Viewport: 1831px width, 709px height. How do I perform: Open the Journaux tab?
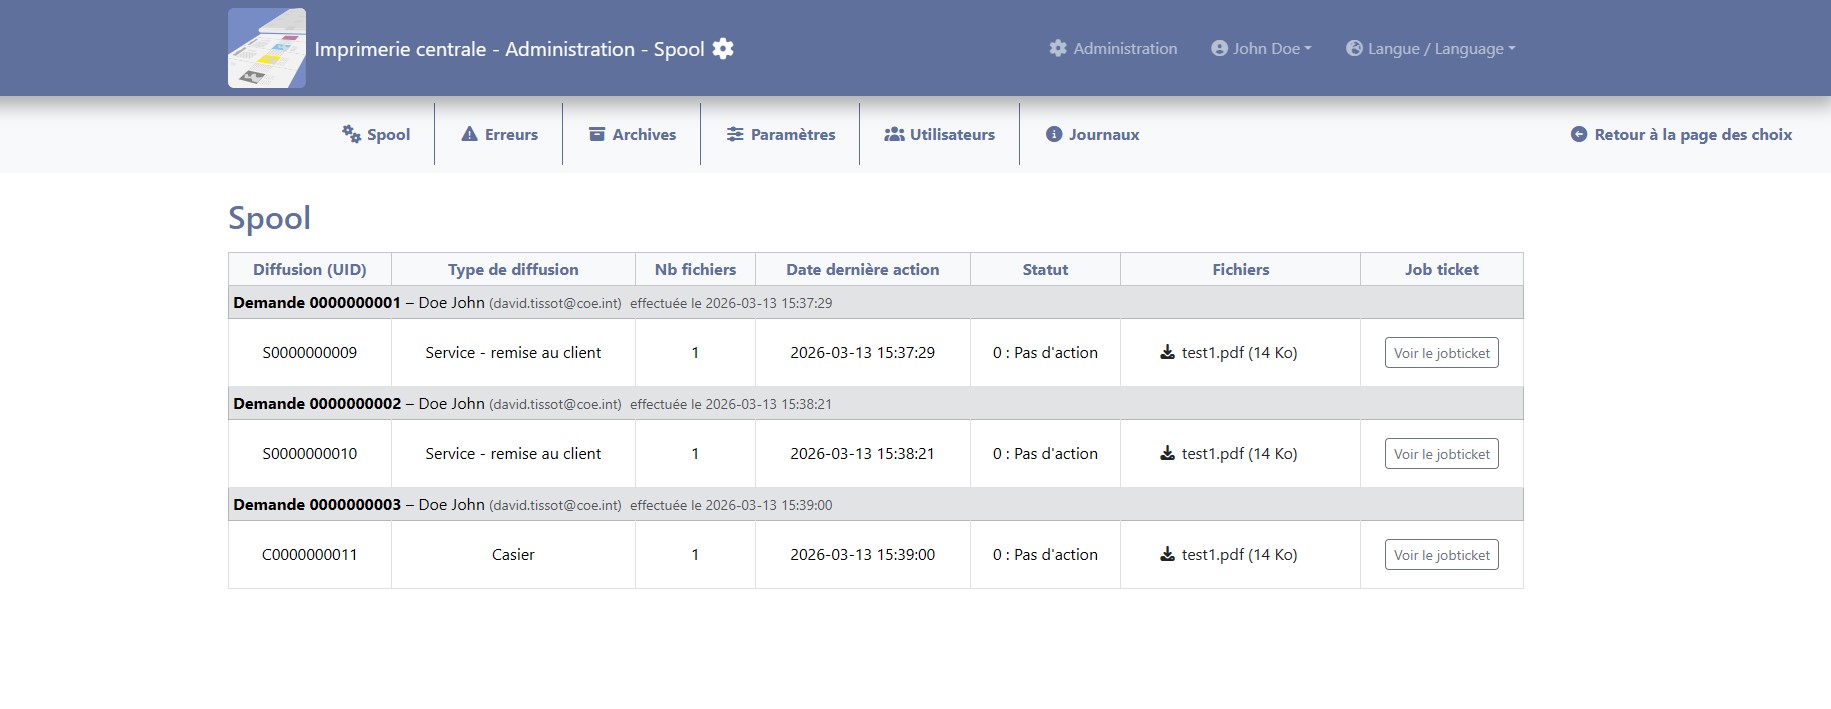point(1092,134)
